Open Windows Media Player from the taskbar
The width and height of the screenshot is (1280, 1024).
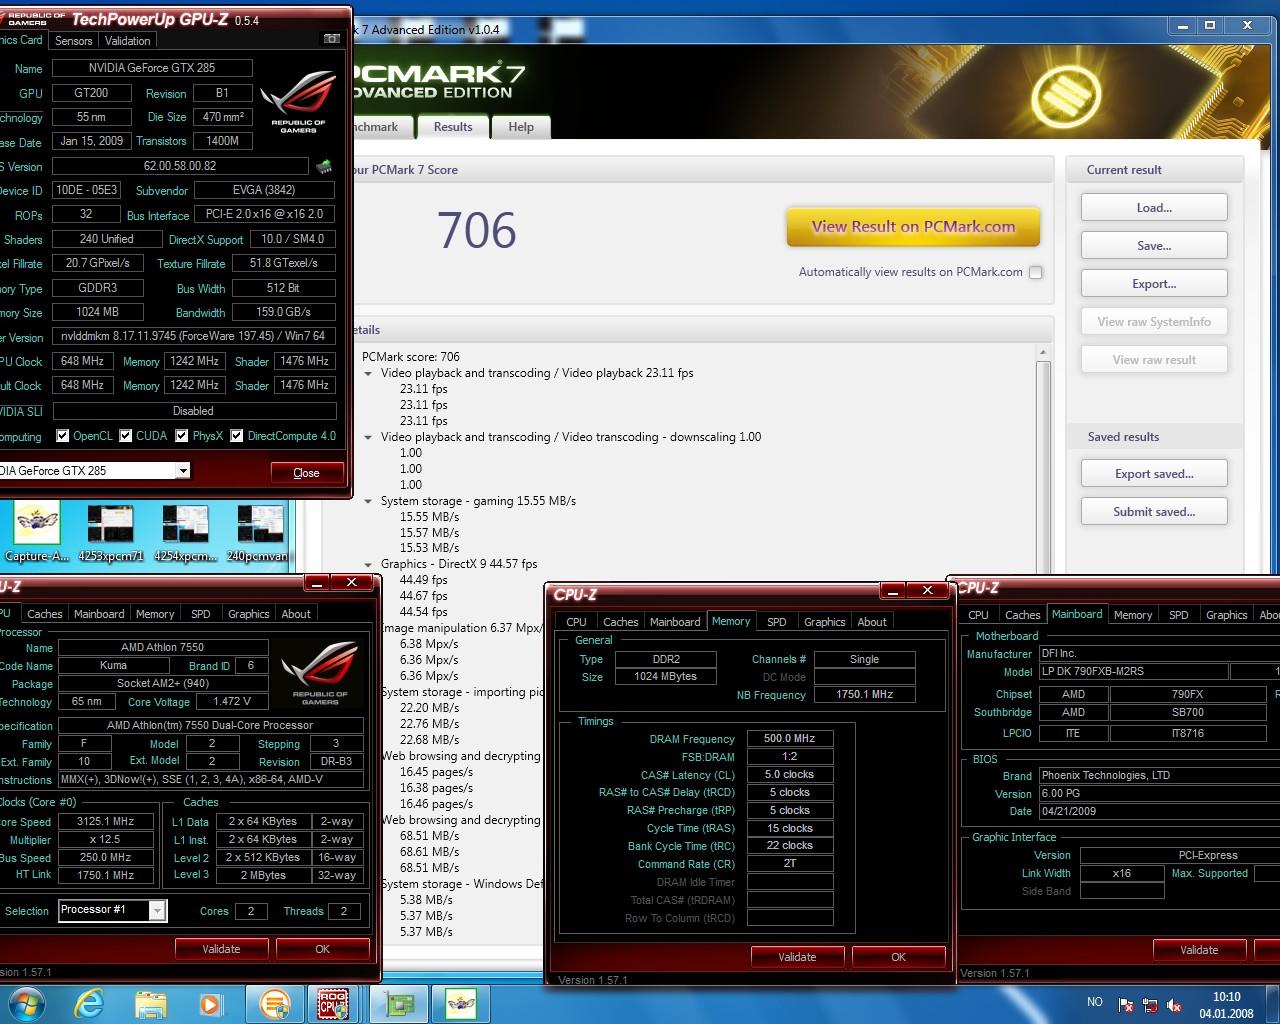pyautogui.click(x=210, y=1003)
